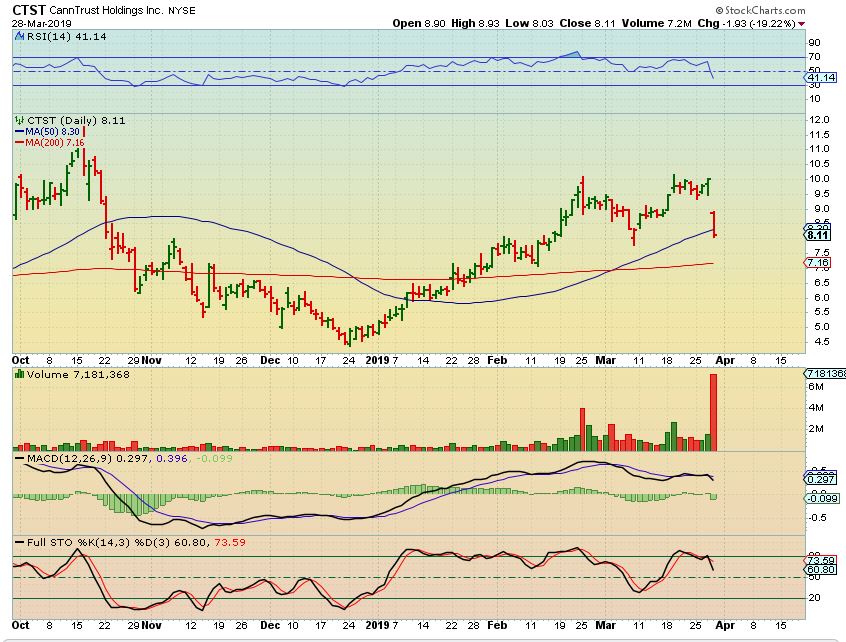Click the Chg -1.93 (-19.22%) value
The height and width of the screenshot is (642, 846).
pyautogui.click(x=746, y=23)
